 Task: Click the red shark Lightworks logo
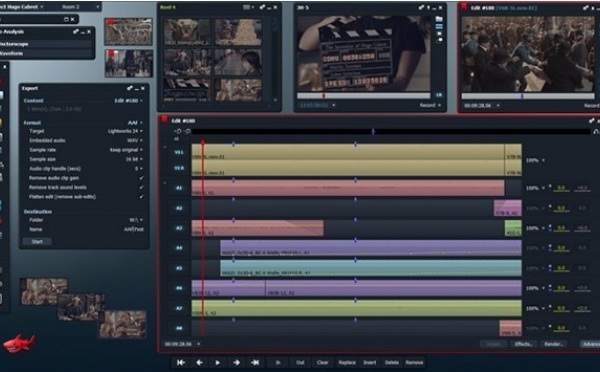(x=19, y=343)
